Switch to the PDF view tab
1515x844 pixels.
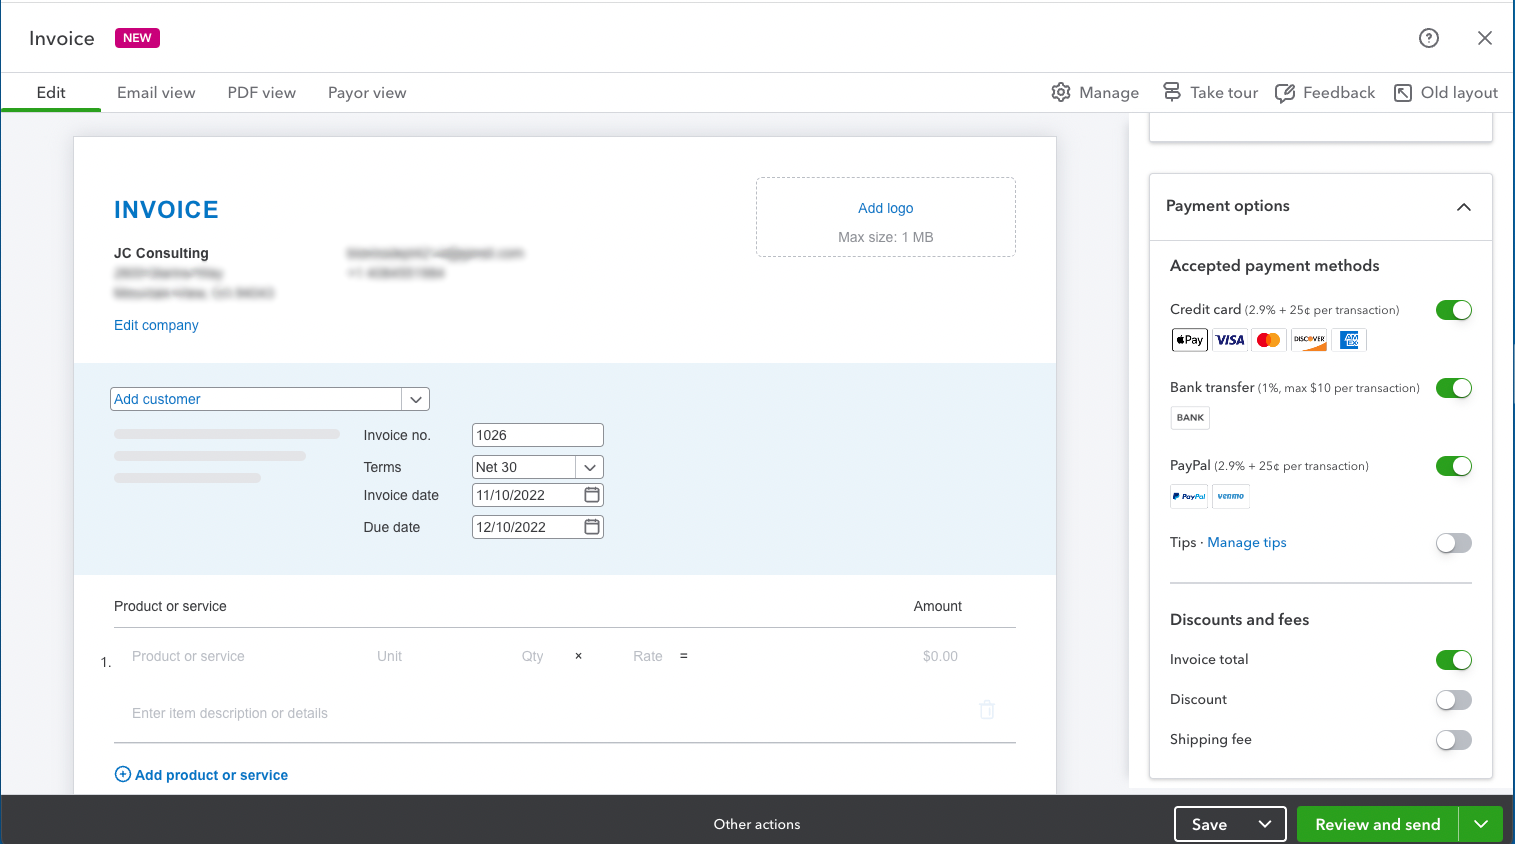pyautogui.click(x=261, y=92)
